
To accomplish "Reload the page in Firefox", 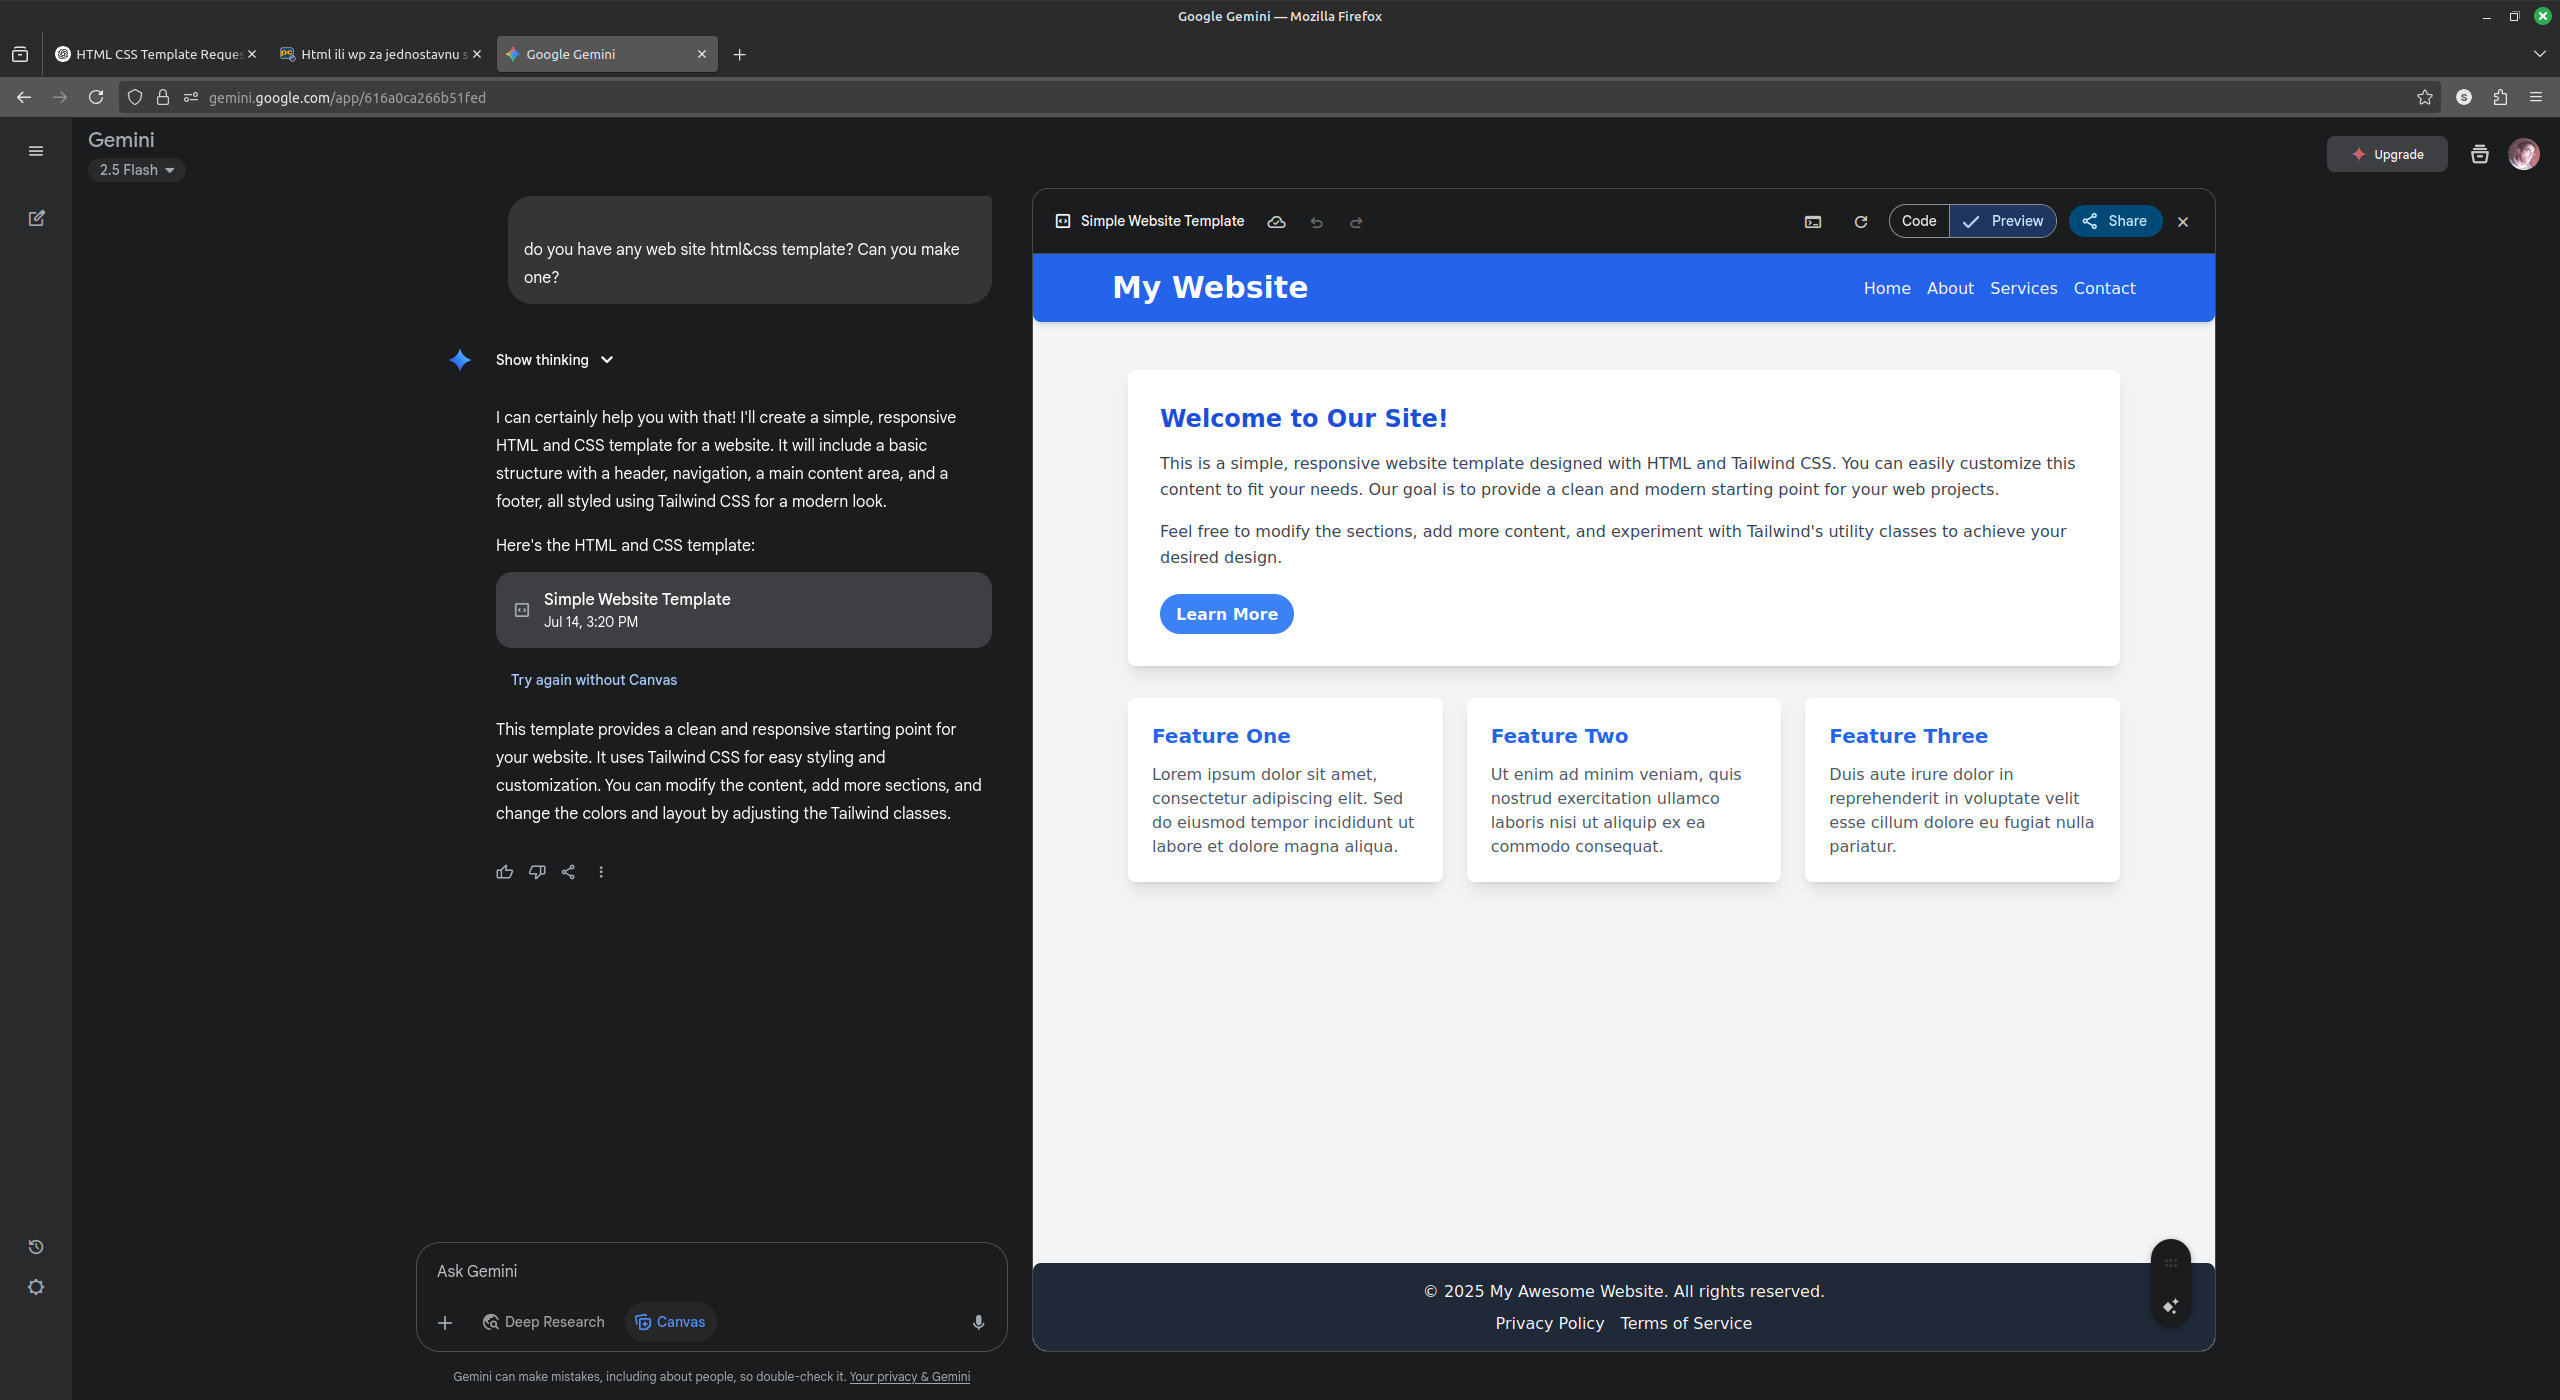I will tap(96, 97).
